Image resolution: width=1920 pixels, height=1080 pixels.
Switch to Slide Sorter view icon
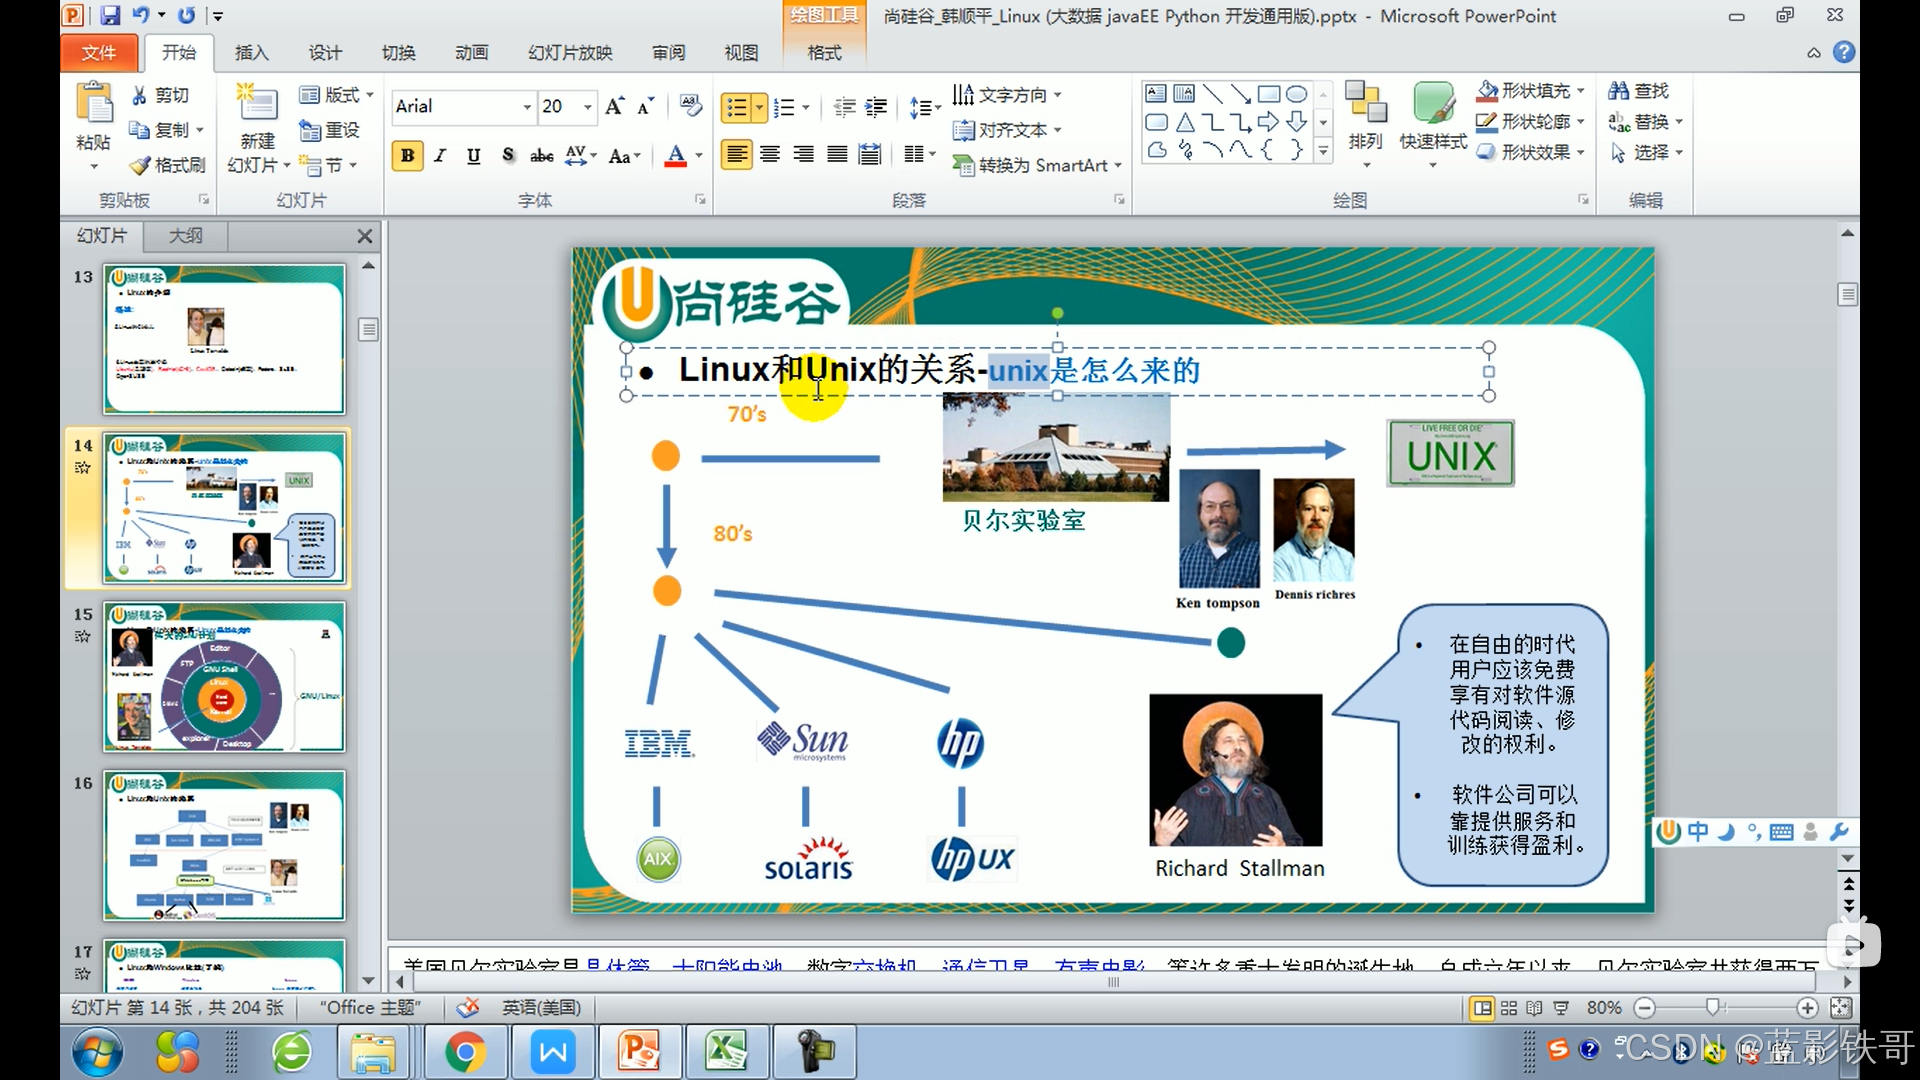point(1508,1008)
